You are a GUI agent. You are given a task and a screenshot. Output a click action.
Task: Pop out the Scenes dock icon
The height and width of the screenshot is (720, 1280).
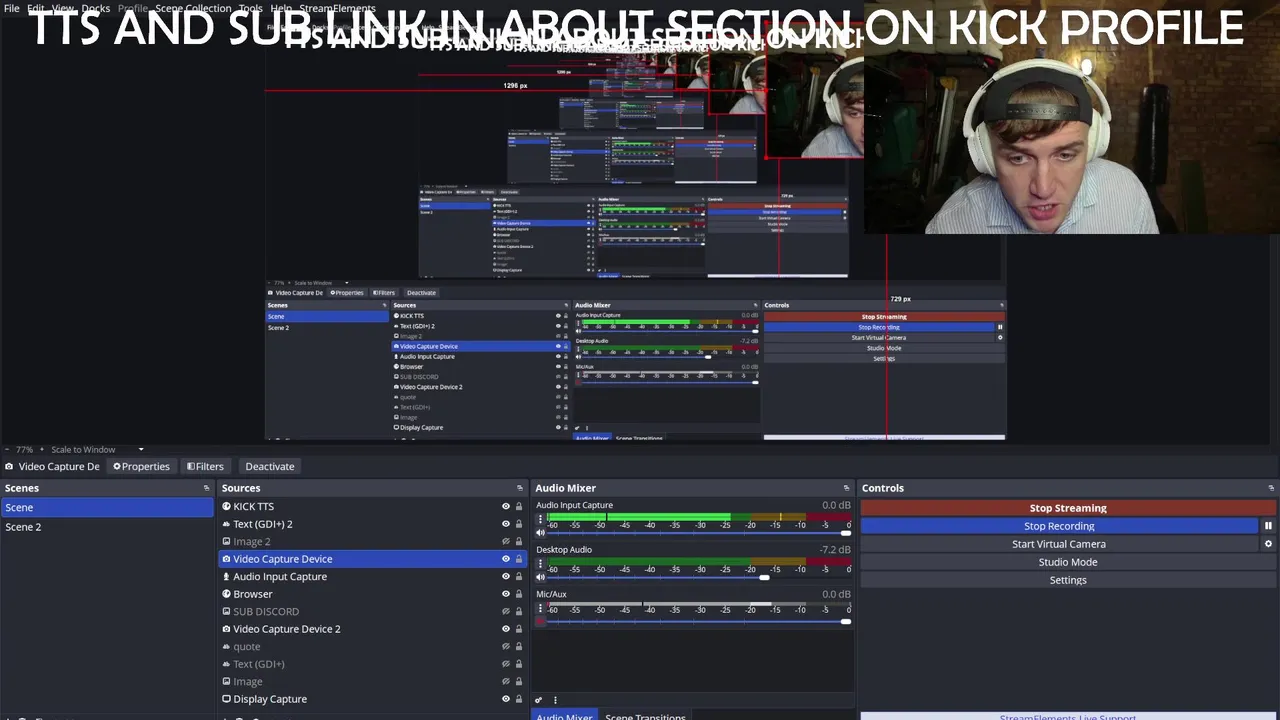coord(207,488)
